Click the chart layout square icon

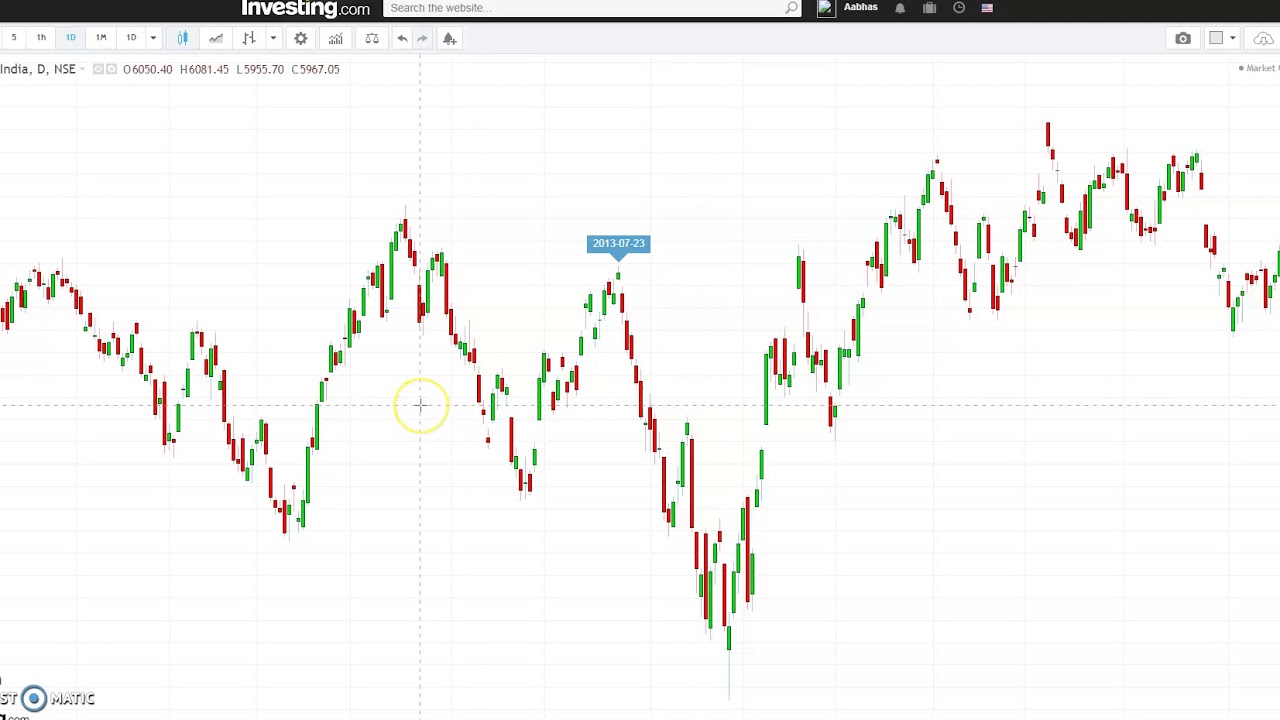point(1216,38)
